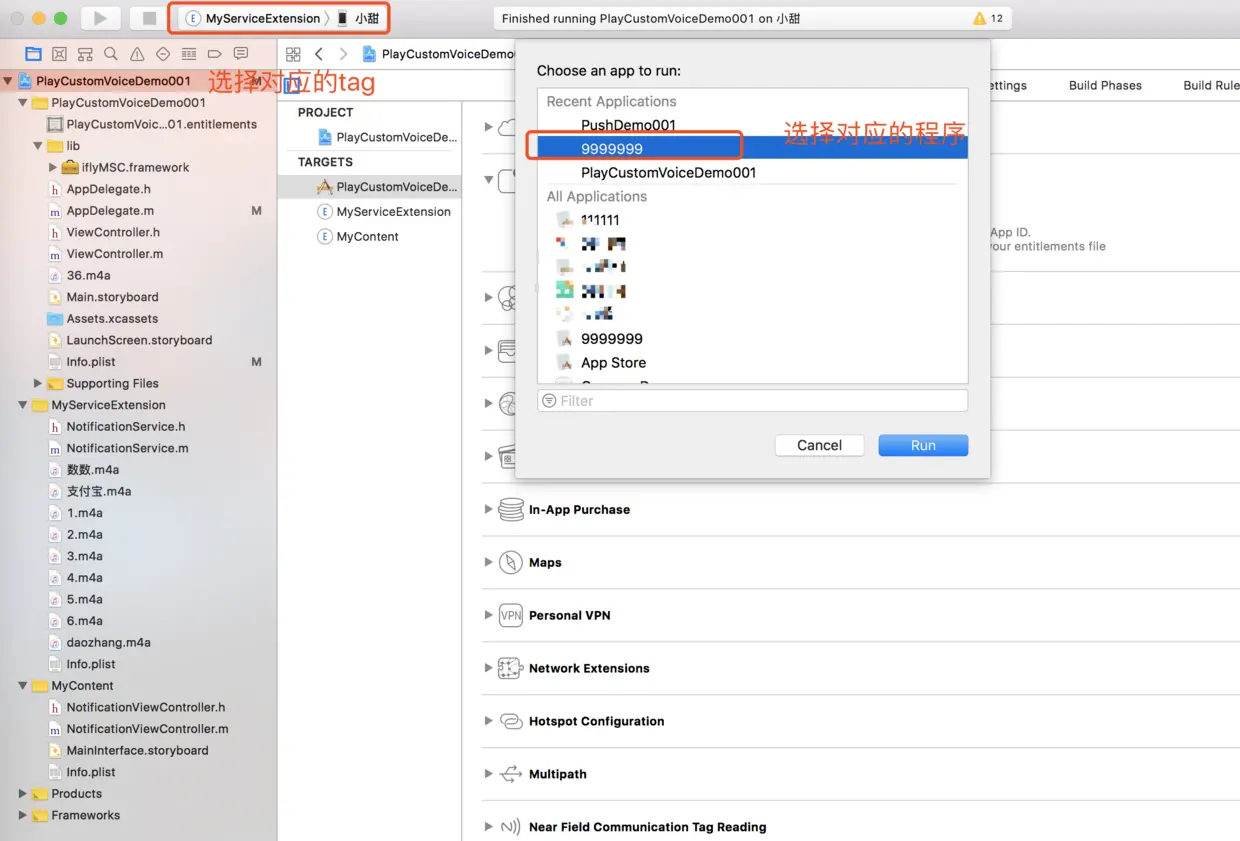Go forward with the right chevron
The width and height of the screenshot is (1240, 841).
(343, 54)
